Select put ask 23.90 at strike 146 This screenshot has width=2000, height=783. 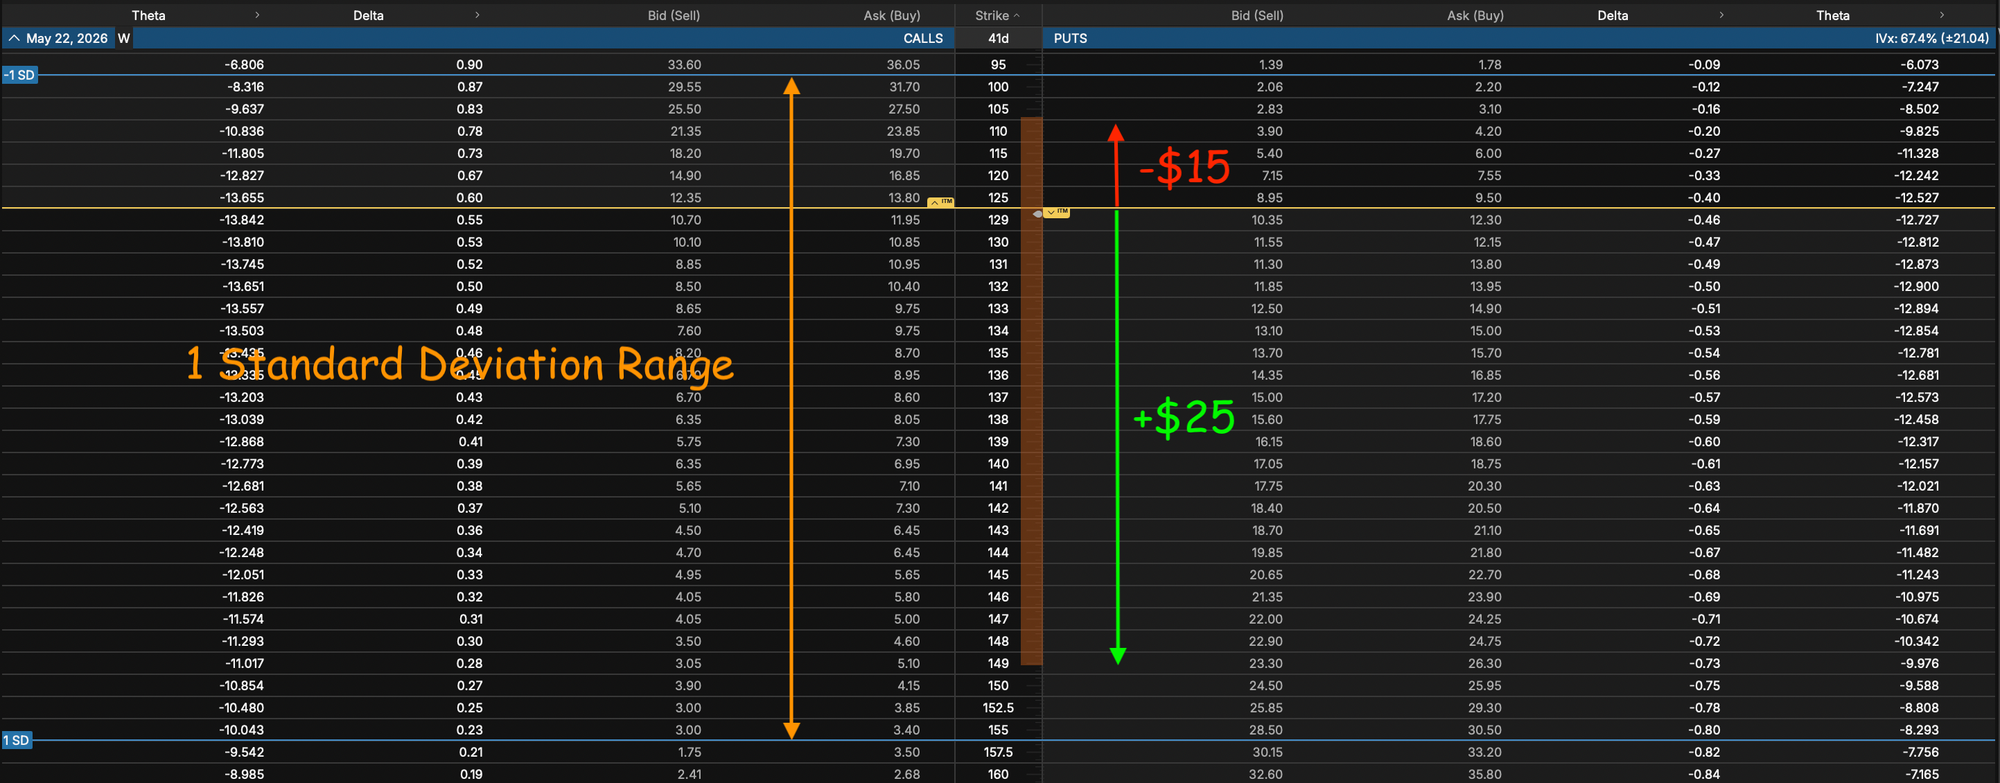1485,597
